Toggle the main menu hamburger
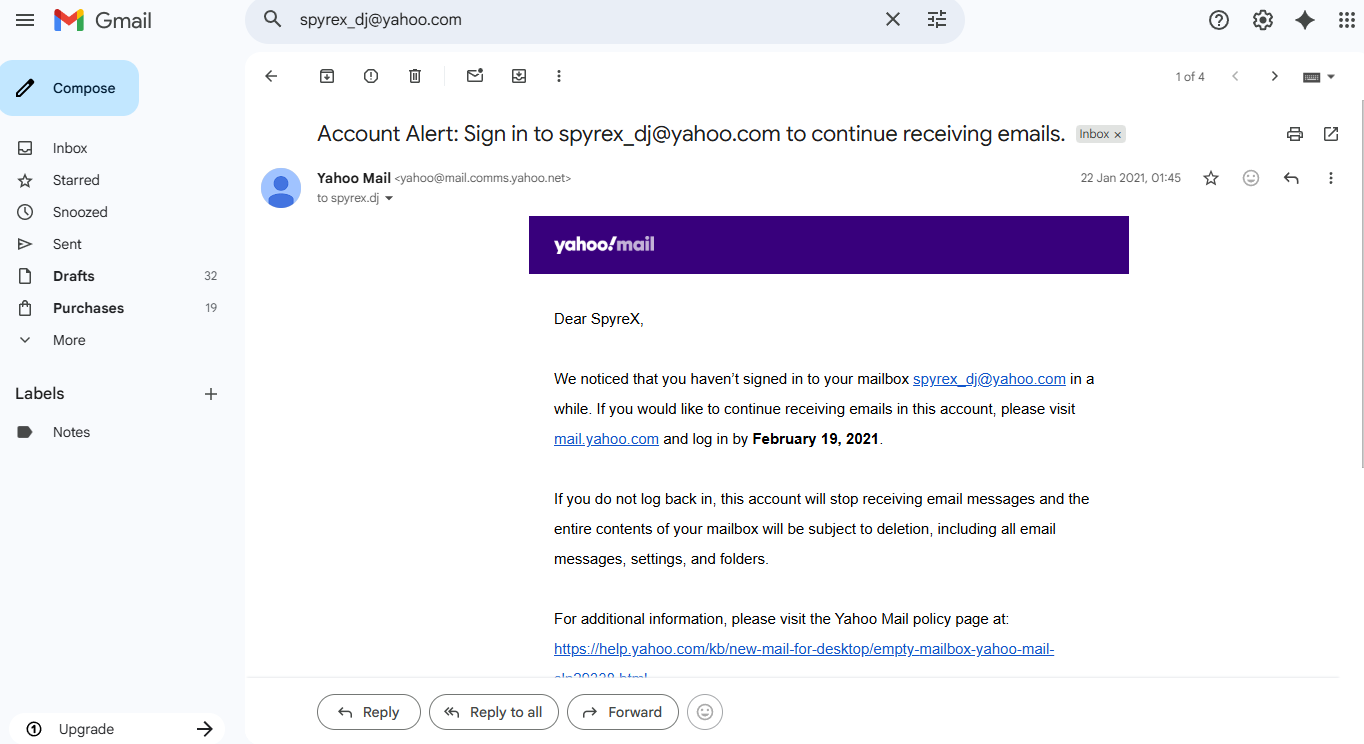The image size is (1364, 744). (25, 20)
